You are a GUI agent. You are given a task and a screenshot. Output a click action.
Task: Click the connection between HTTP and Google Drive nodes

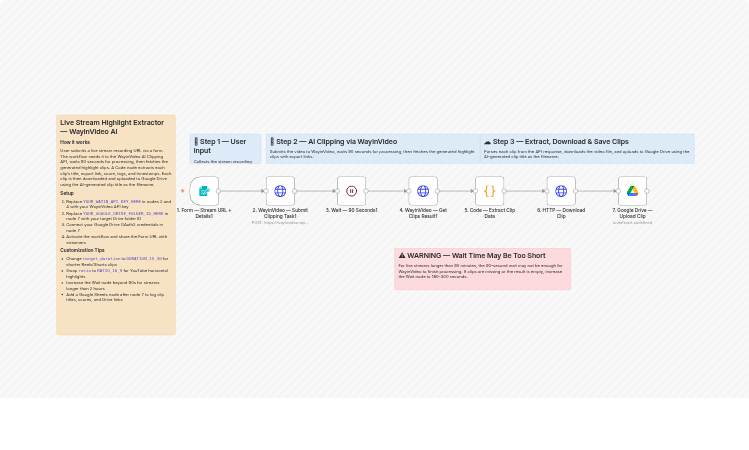pos(597,191)
